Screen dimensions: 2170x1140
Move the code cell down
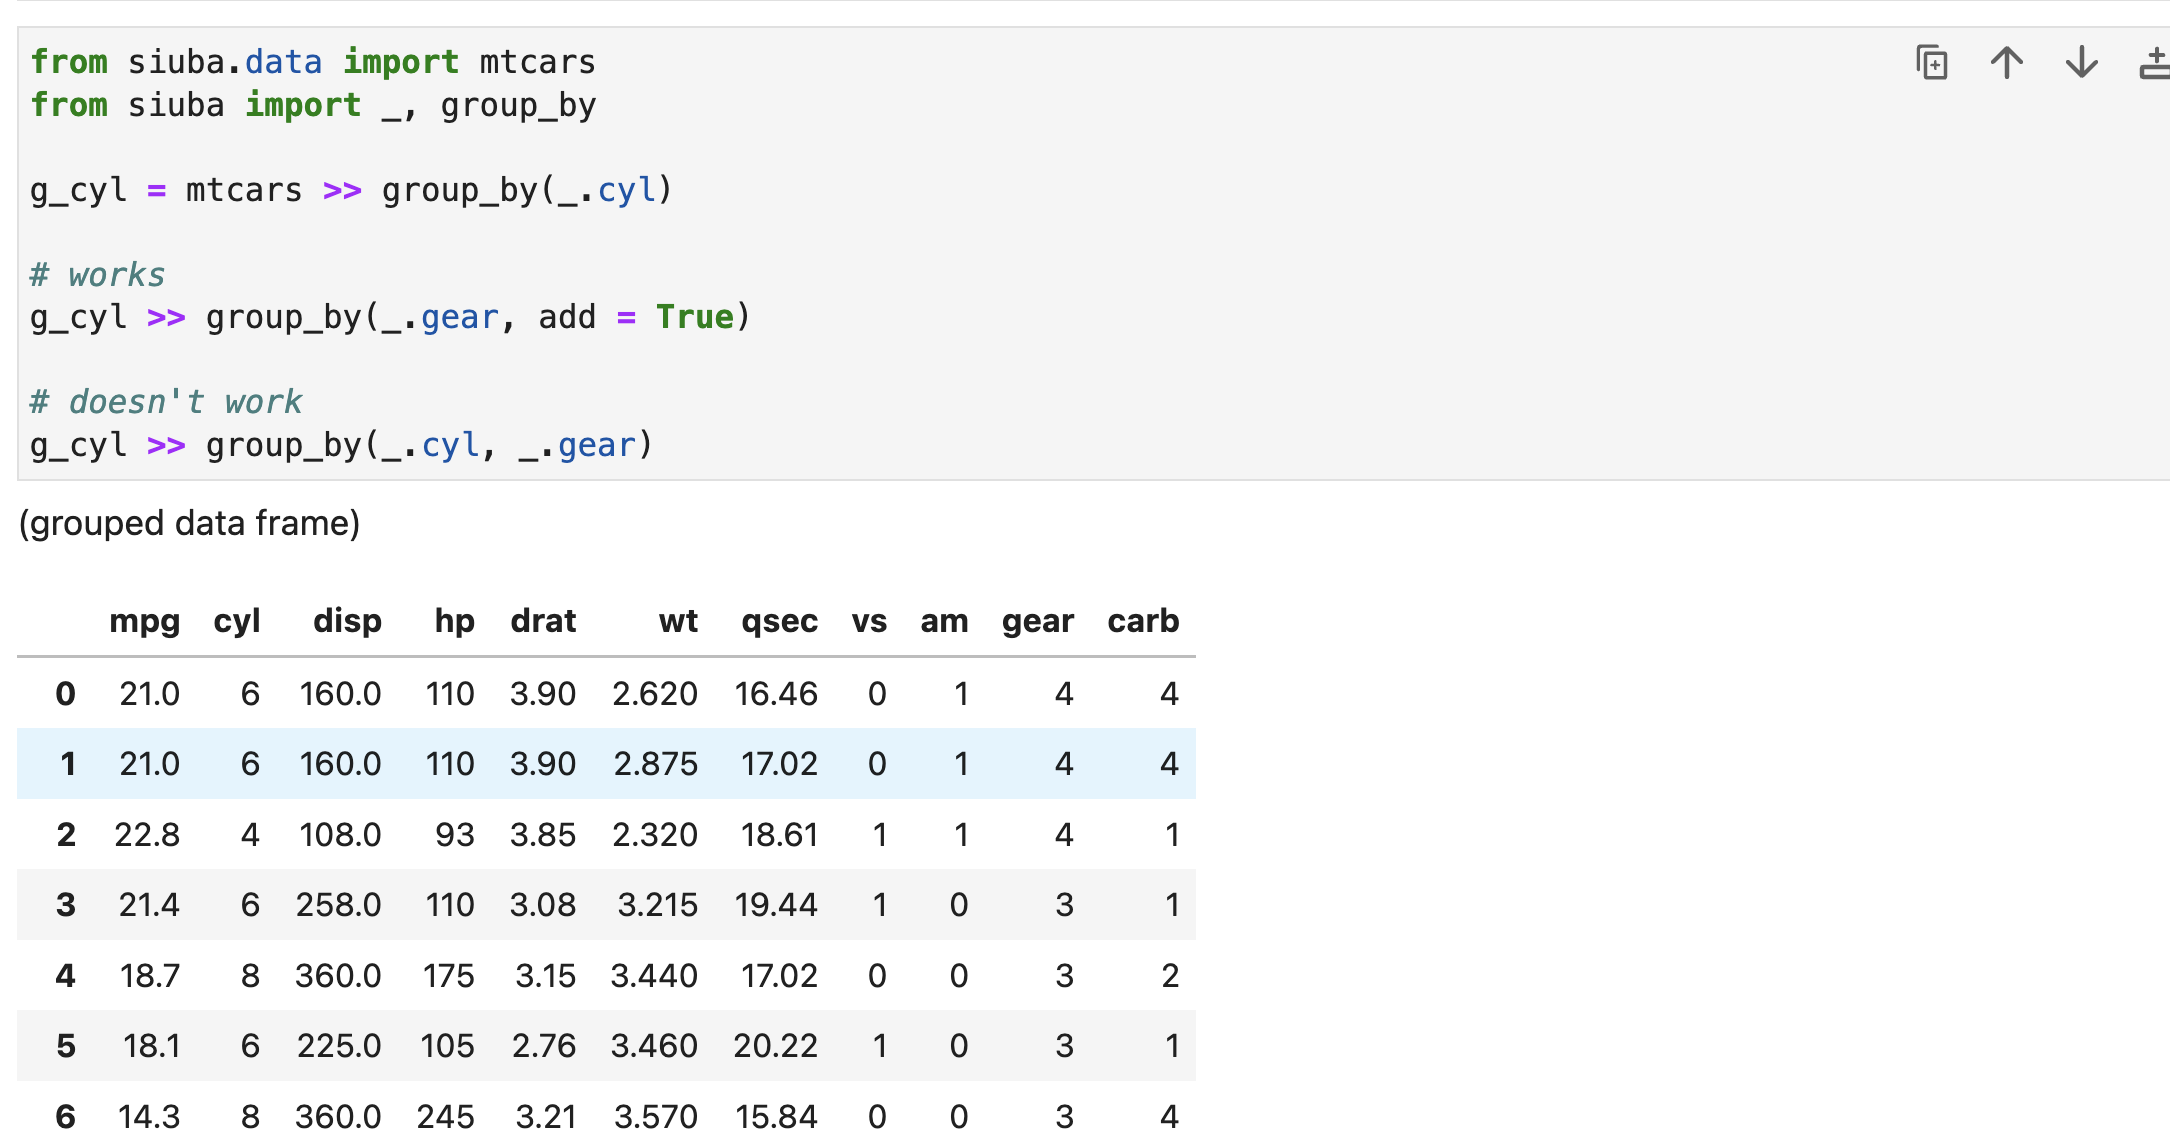(x=2081, y=62)
